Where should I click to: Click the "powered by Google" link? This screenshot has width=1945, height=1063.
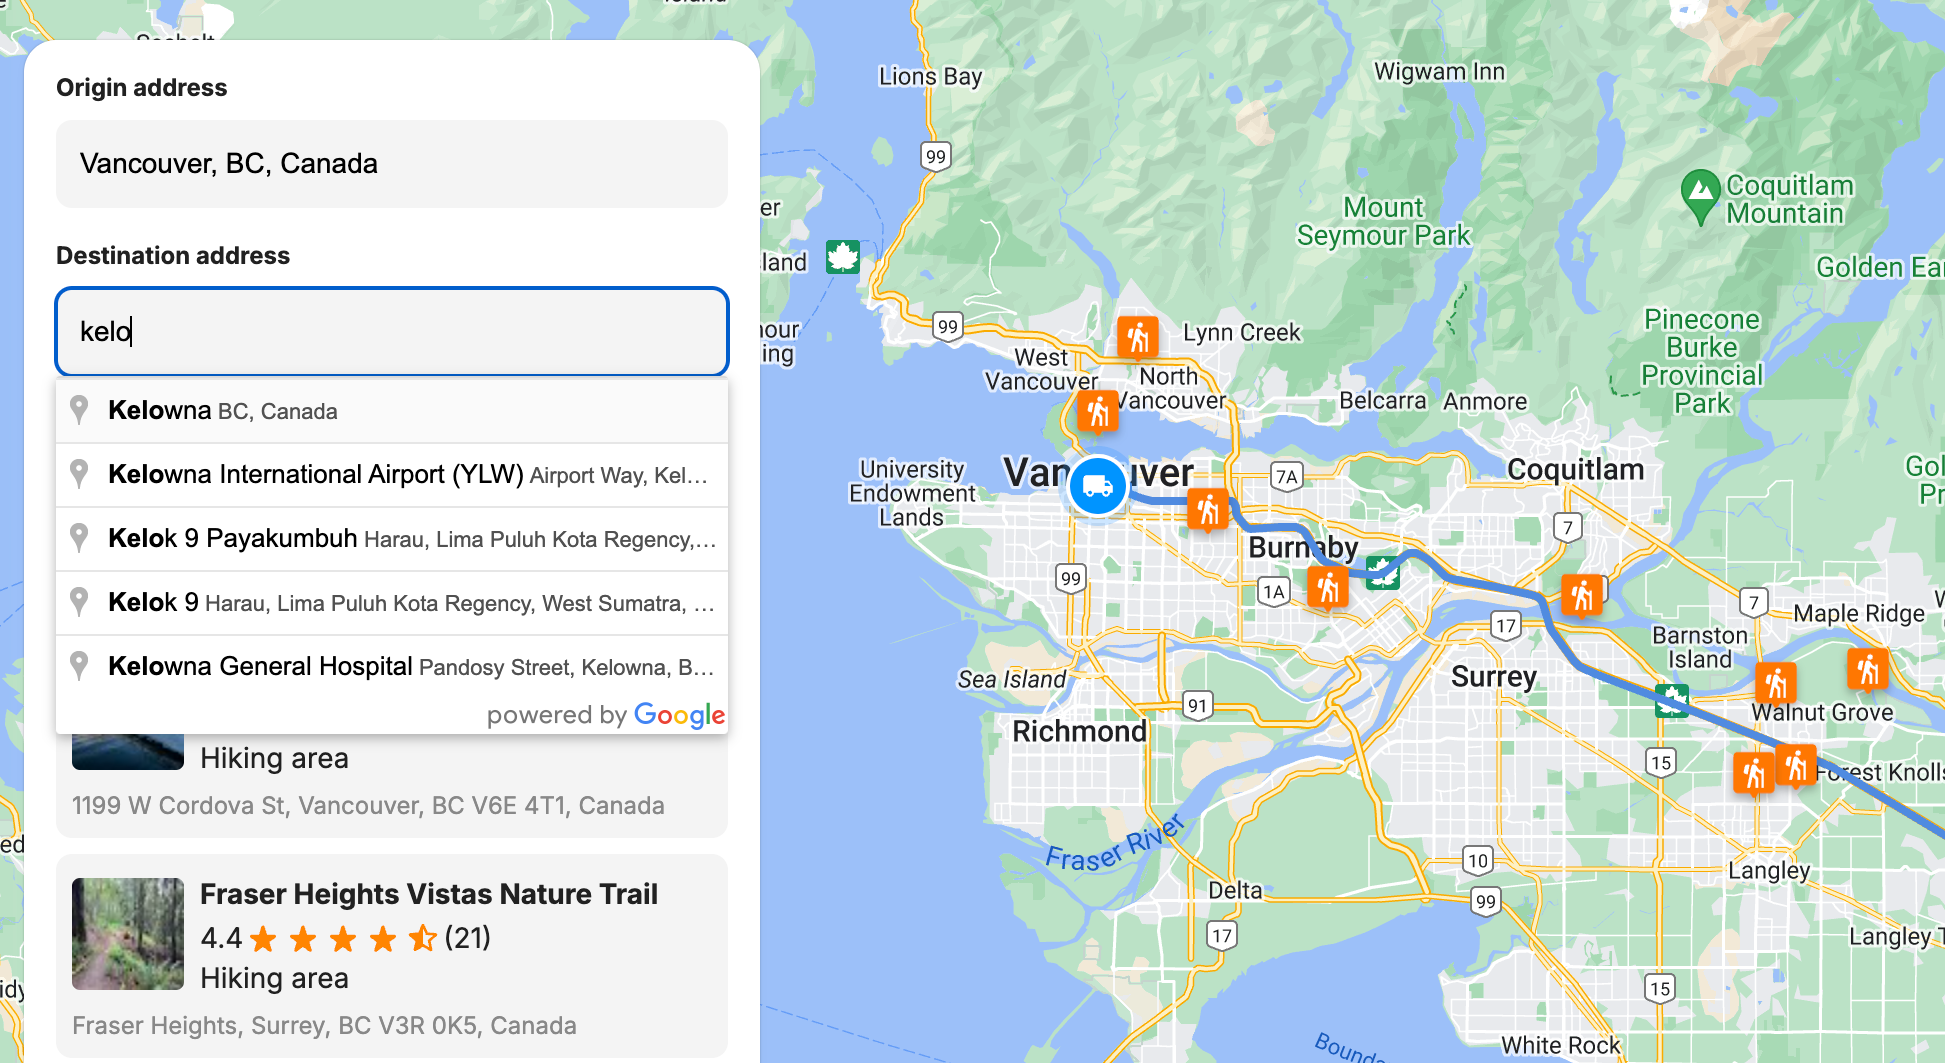pyautogui.click(x=606, y=714)
